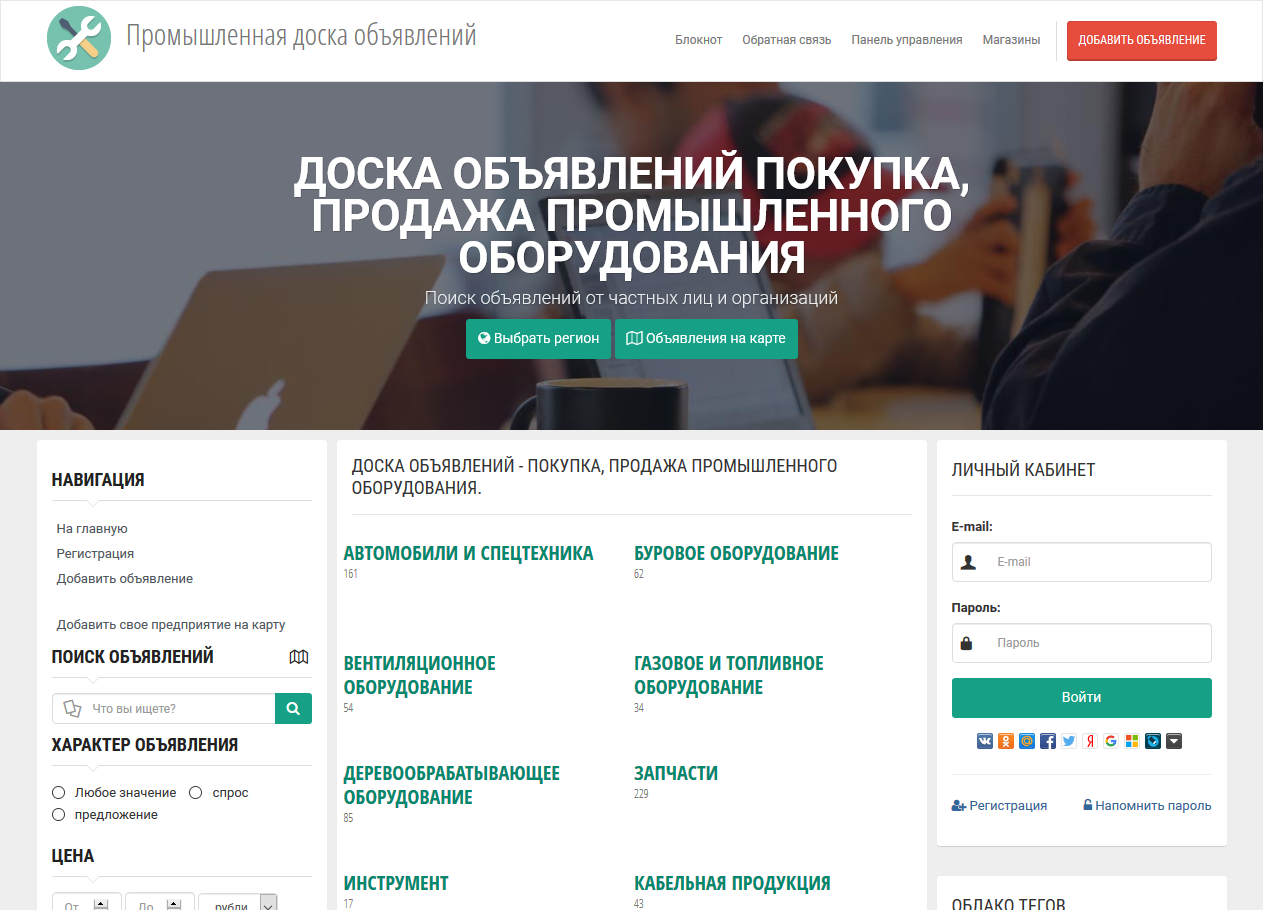
Task: Expand more social login options arrow
Action: pos(1174,741)
